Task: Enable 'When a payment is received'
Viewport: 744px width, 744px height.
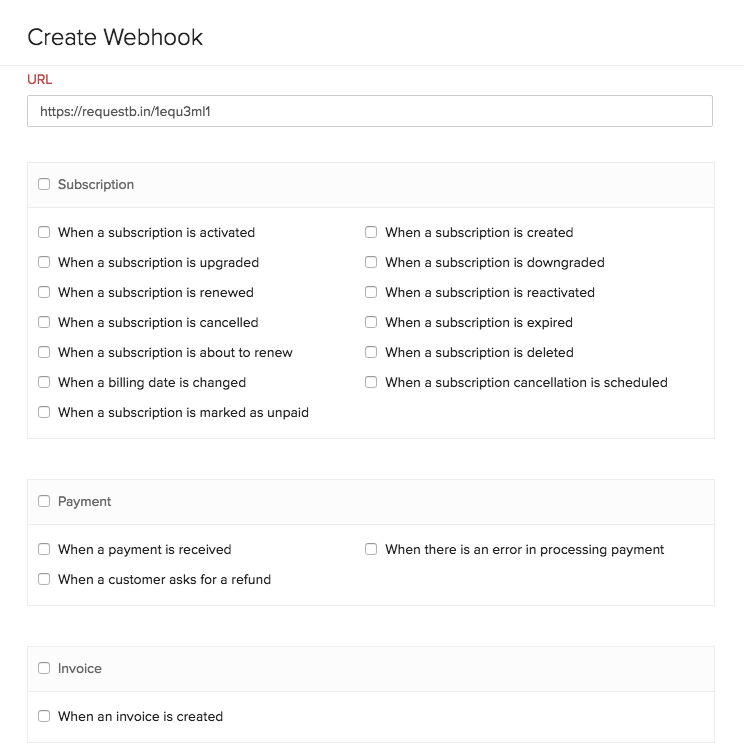Action: 44,549
